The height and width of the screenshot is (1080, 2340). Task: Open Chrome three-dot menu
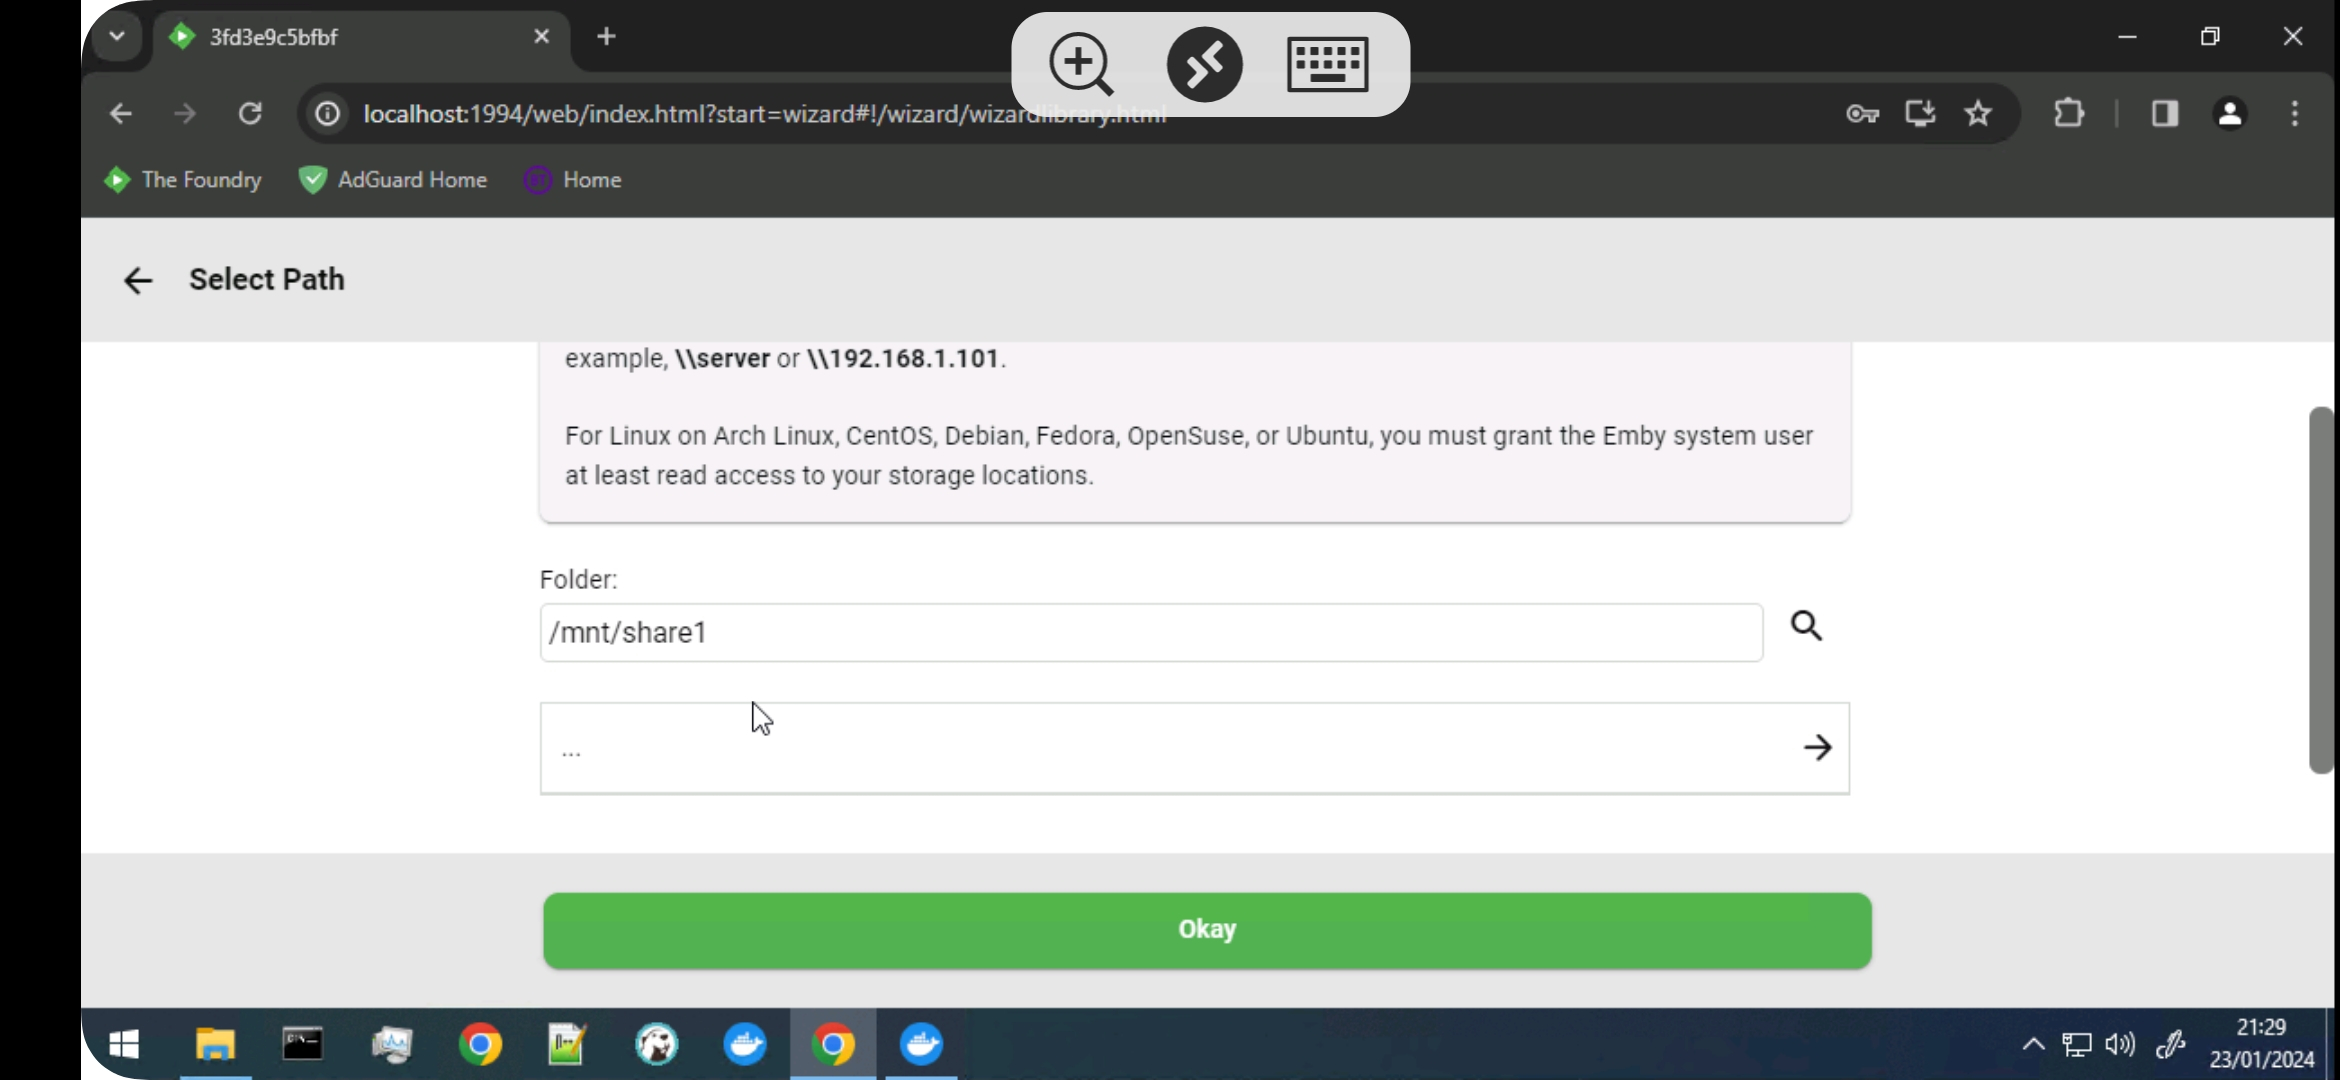click(x=2295, y=114)
